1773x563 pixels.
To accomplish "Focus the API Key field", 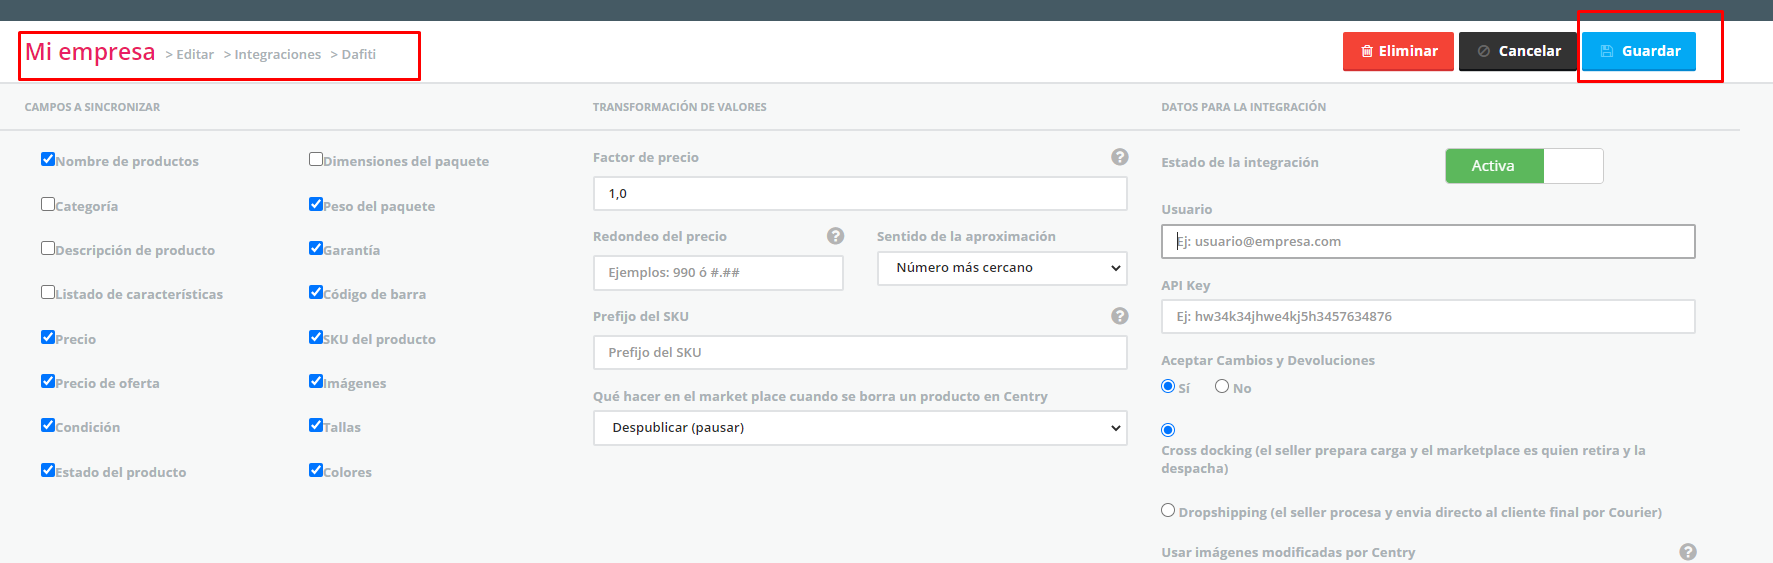I will tap(1428, 316).
